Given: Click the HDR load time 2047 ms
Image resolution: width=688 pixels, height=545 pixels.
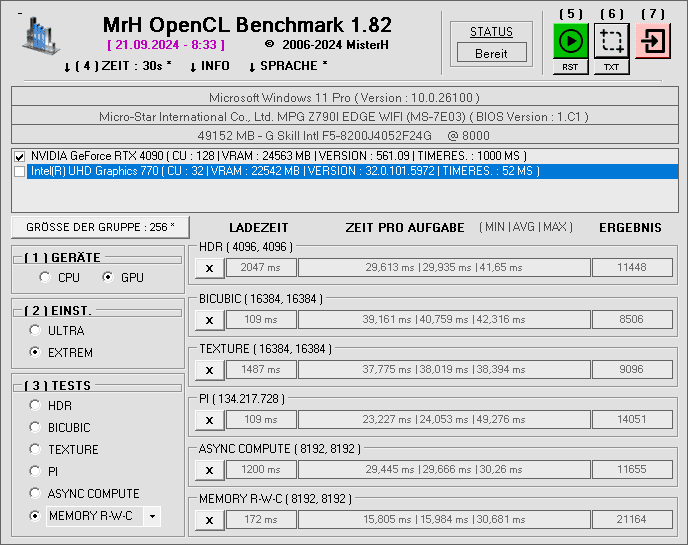Looking at the screenshot, I should pos(261,267).
